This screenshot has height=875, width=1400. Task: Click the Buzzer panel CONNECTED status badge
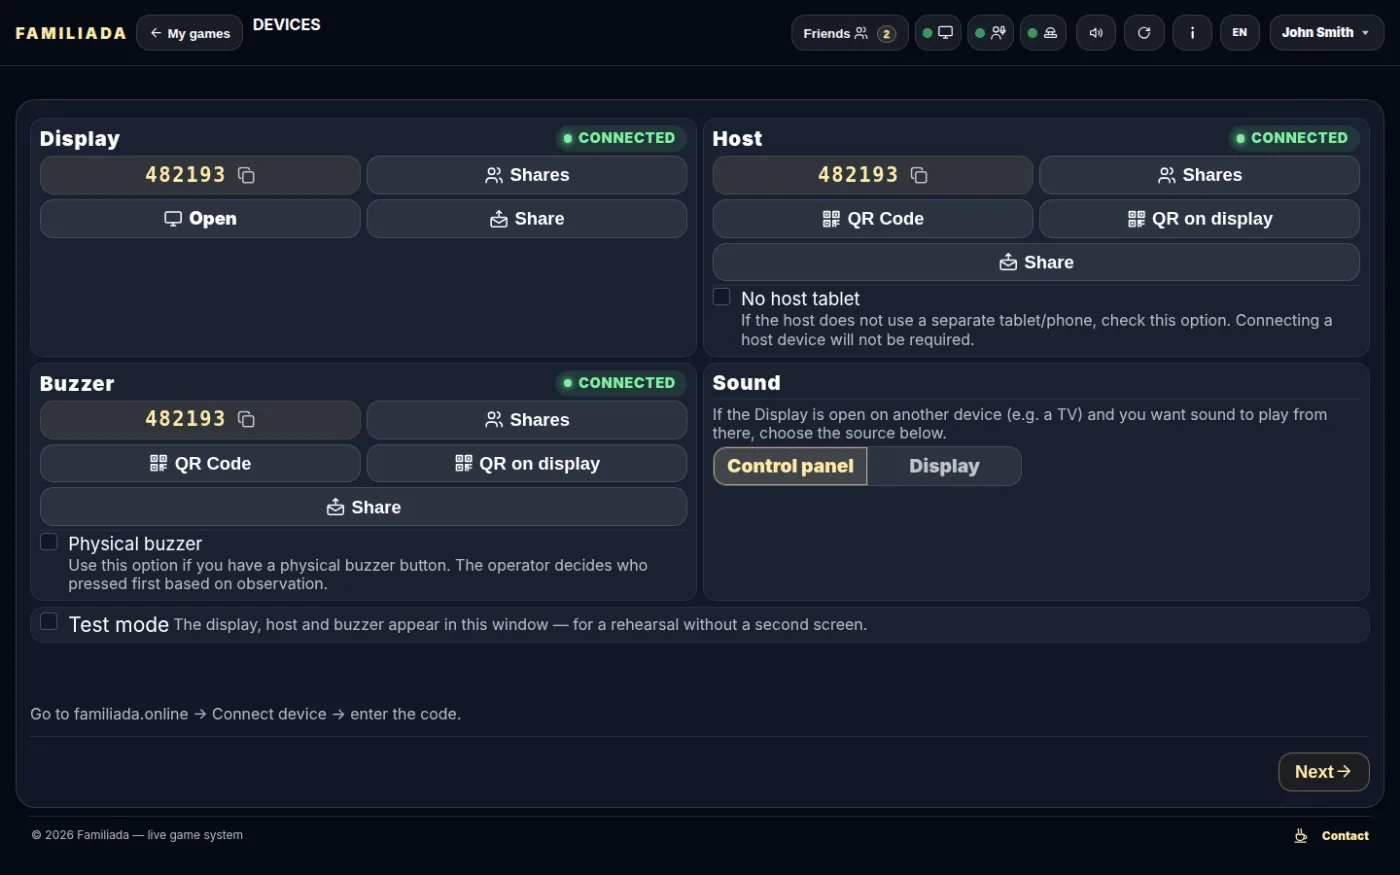(x=620, y=383)
